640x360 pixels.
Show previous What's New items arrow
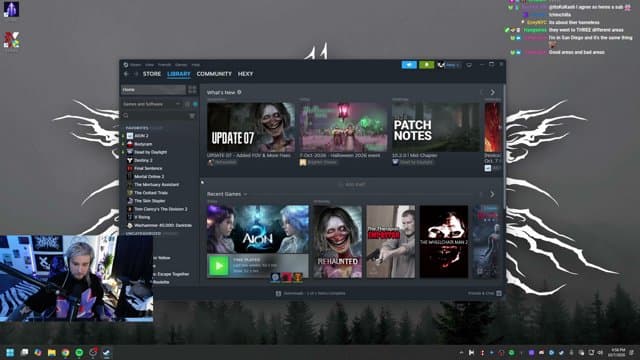[x=481, y=93]
